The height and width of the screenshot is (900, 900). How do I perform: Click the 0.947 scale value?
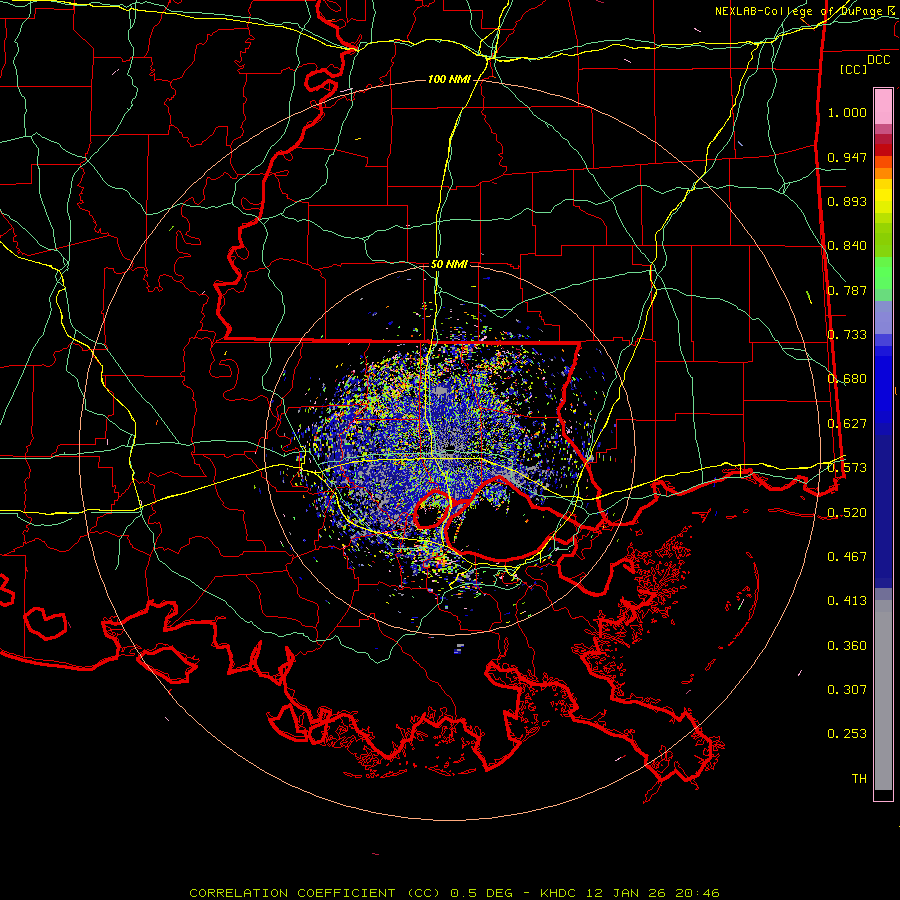tap(847, 157)
